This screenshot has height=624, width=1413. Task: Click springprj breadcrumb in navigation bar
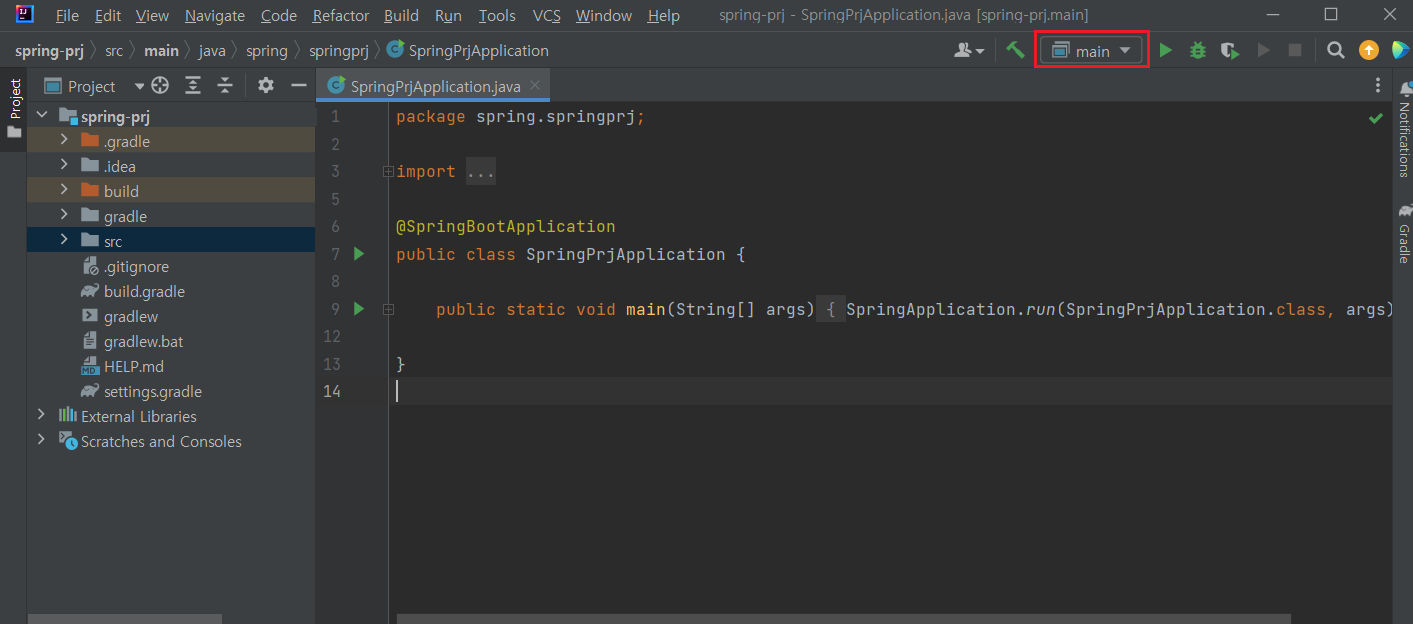338,50
